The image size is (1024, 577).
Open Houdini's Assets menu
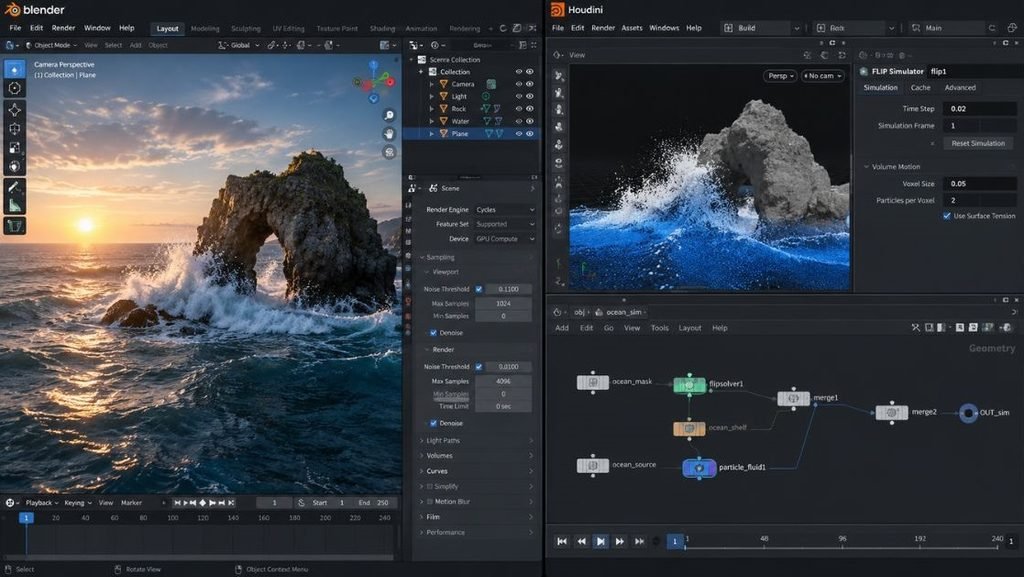[632, 28]
